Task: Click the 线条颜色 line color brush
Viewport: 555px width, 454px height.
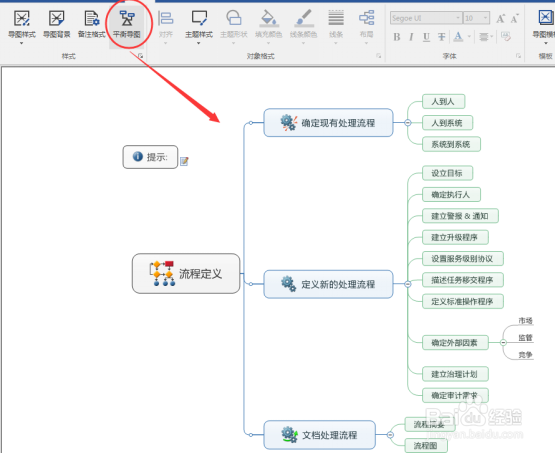Action: click(x=304, y=18)
